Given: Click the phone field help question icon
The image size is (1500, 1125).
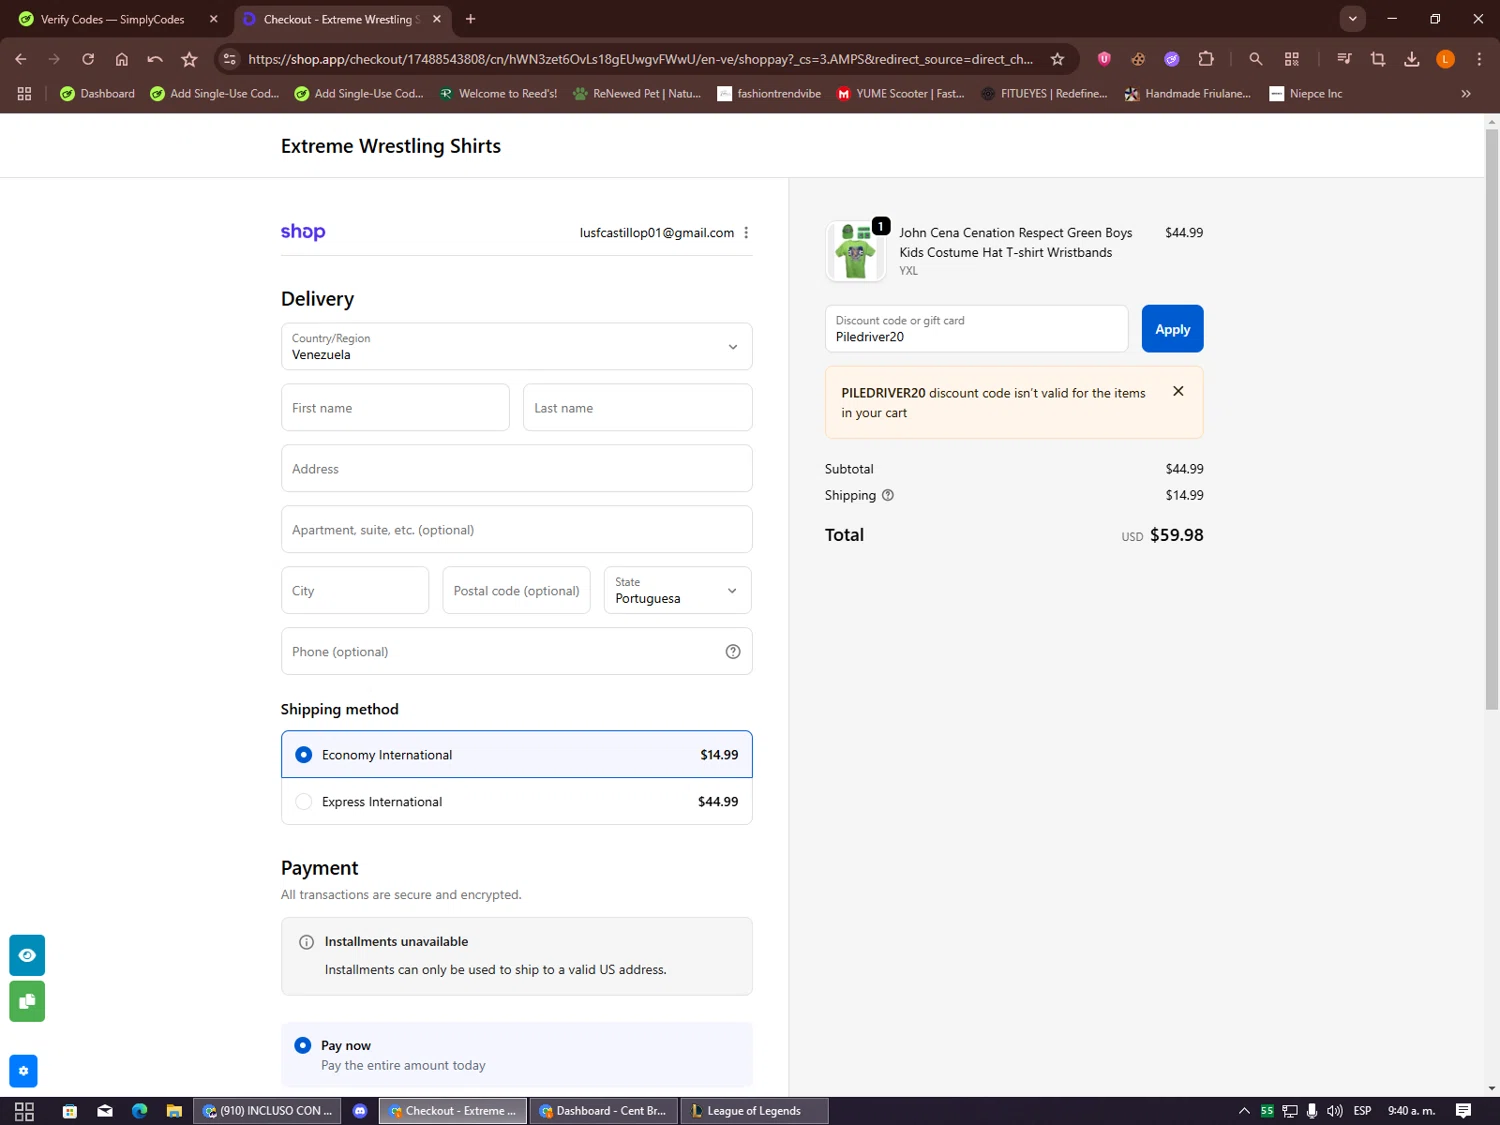Looking at the screenshot, I should [x=733, y=652].
